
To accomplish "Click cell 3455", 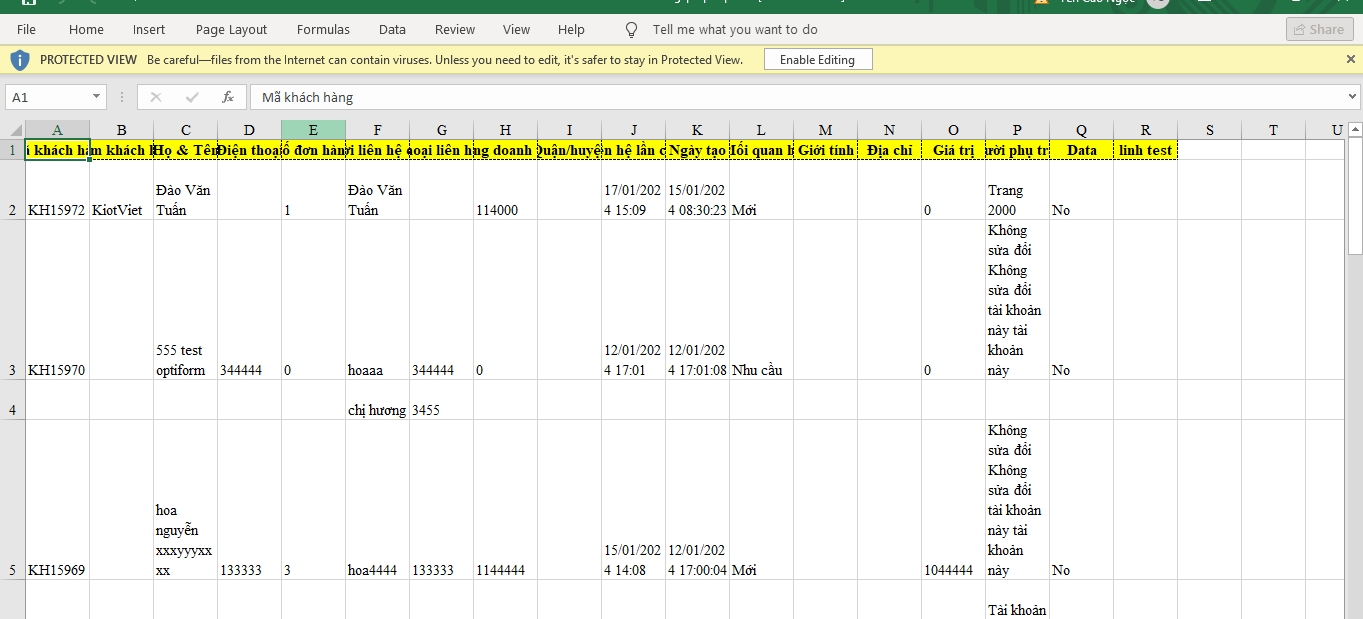I will [x=441, y=400].
